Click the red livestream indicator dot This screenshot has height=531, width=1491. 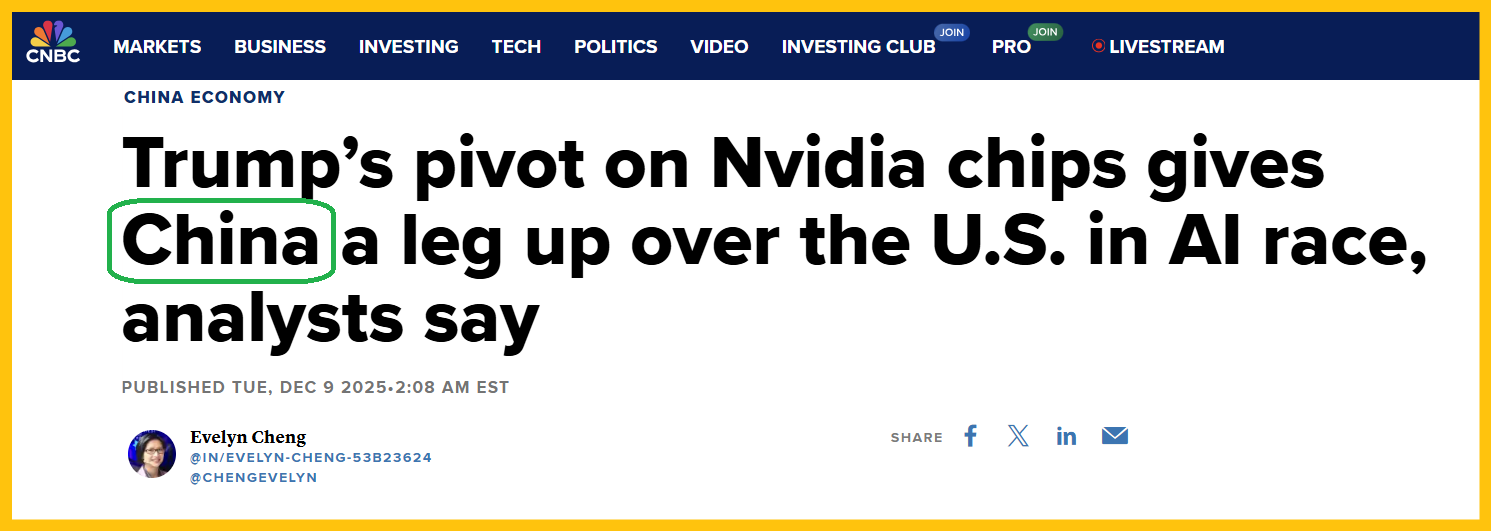point(1098,46)
